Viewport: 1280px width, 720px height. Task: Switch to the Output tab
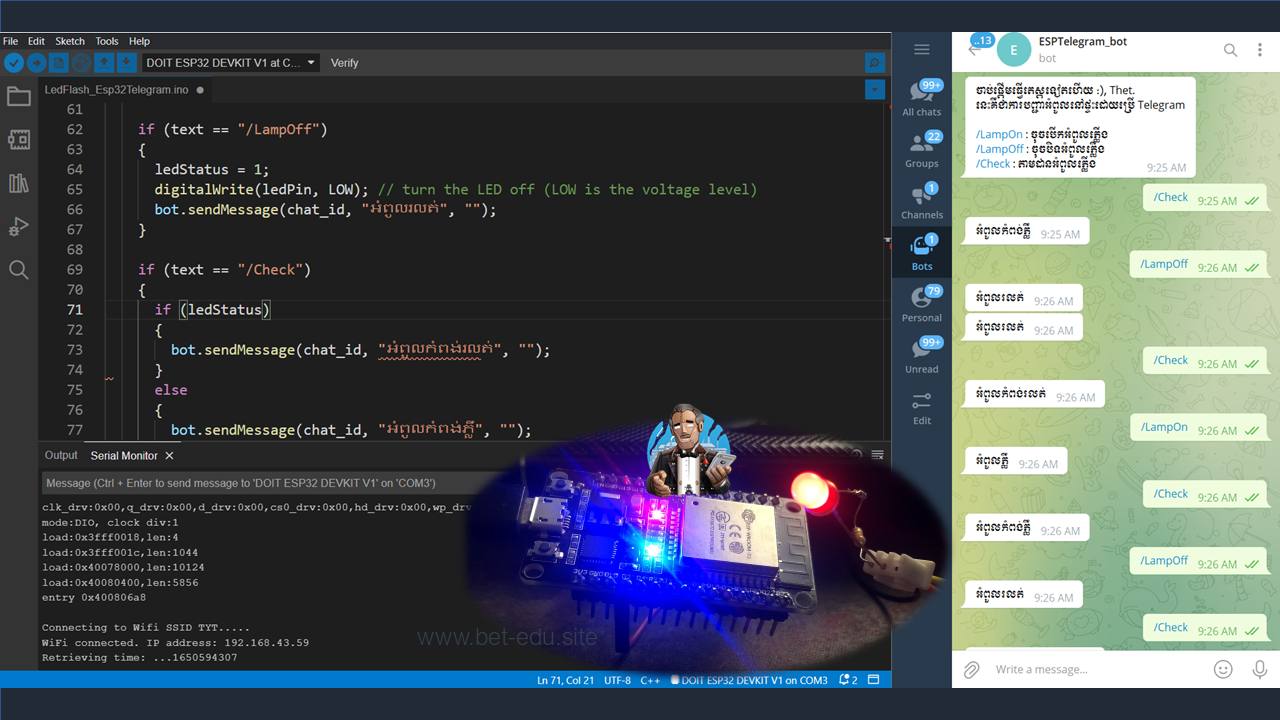tap(61, 455)
